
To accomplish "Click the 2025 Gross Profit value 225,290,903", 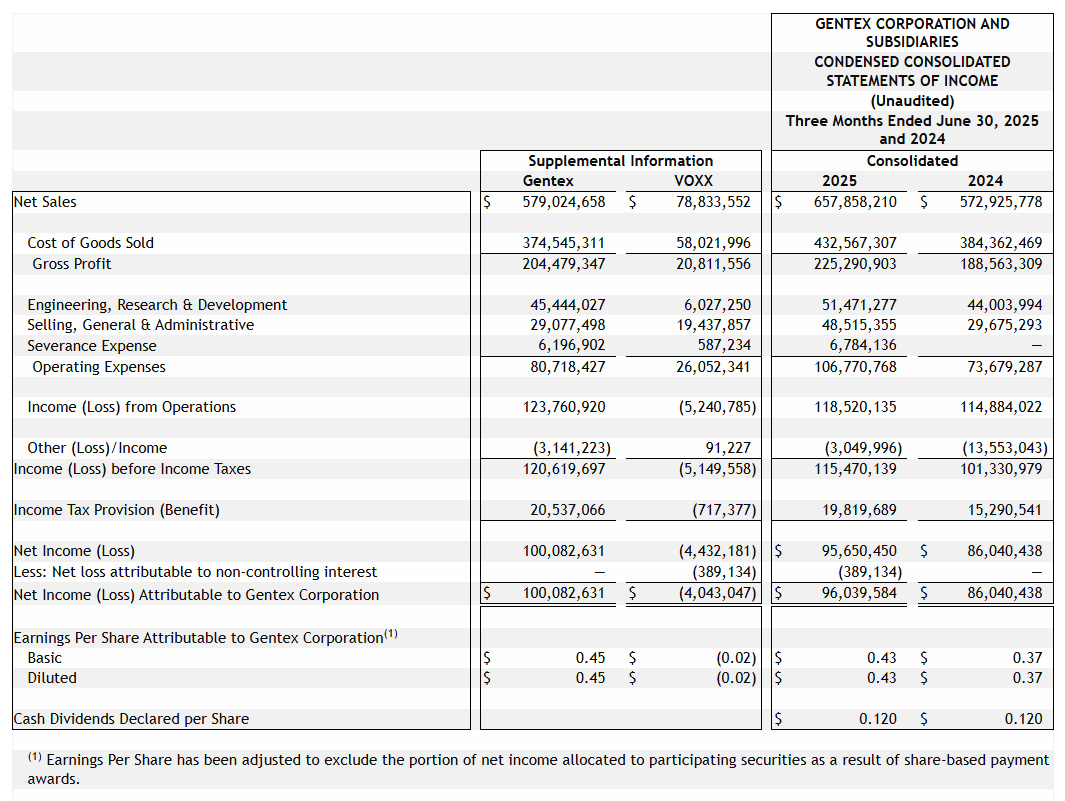I will click(x=855, y=264).
